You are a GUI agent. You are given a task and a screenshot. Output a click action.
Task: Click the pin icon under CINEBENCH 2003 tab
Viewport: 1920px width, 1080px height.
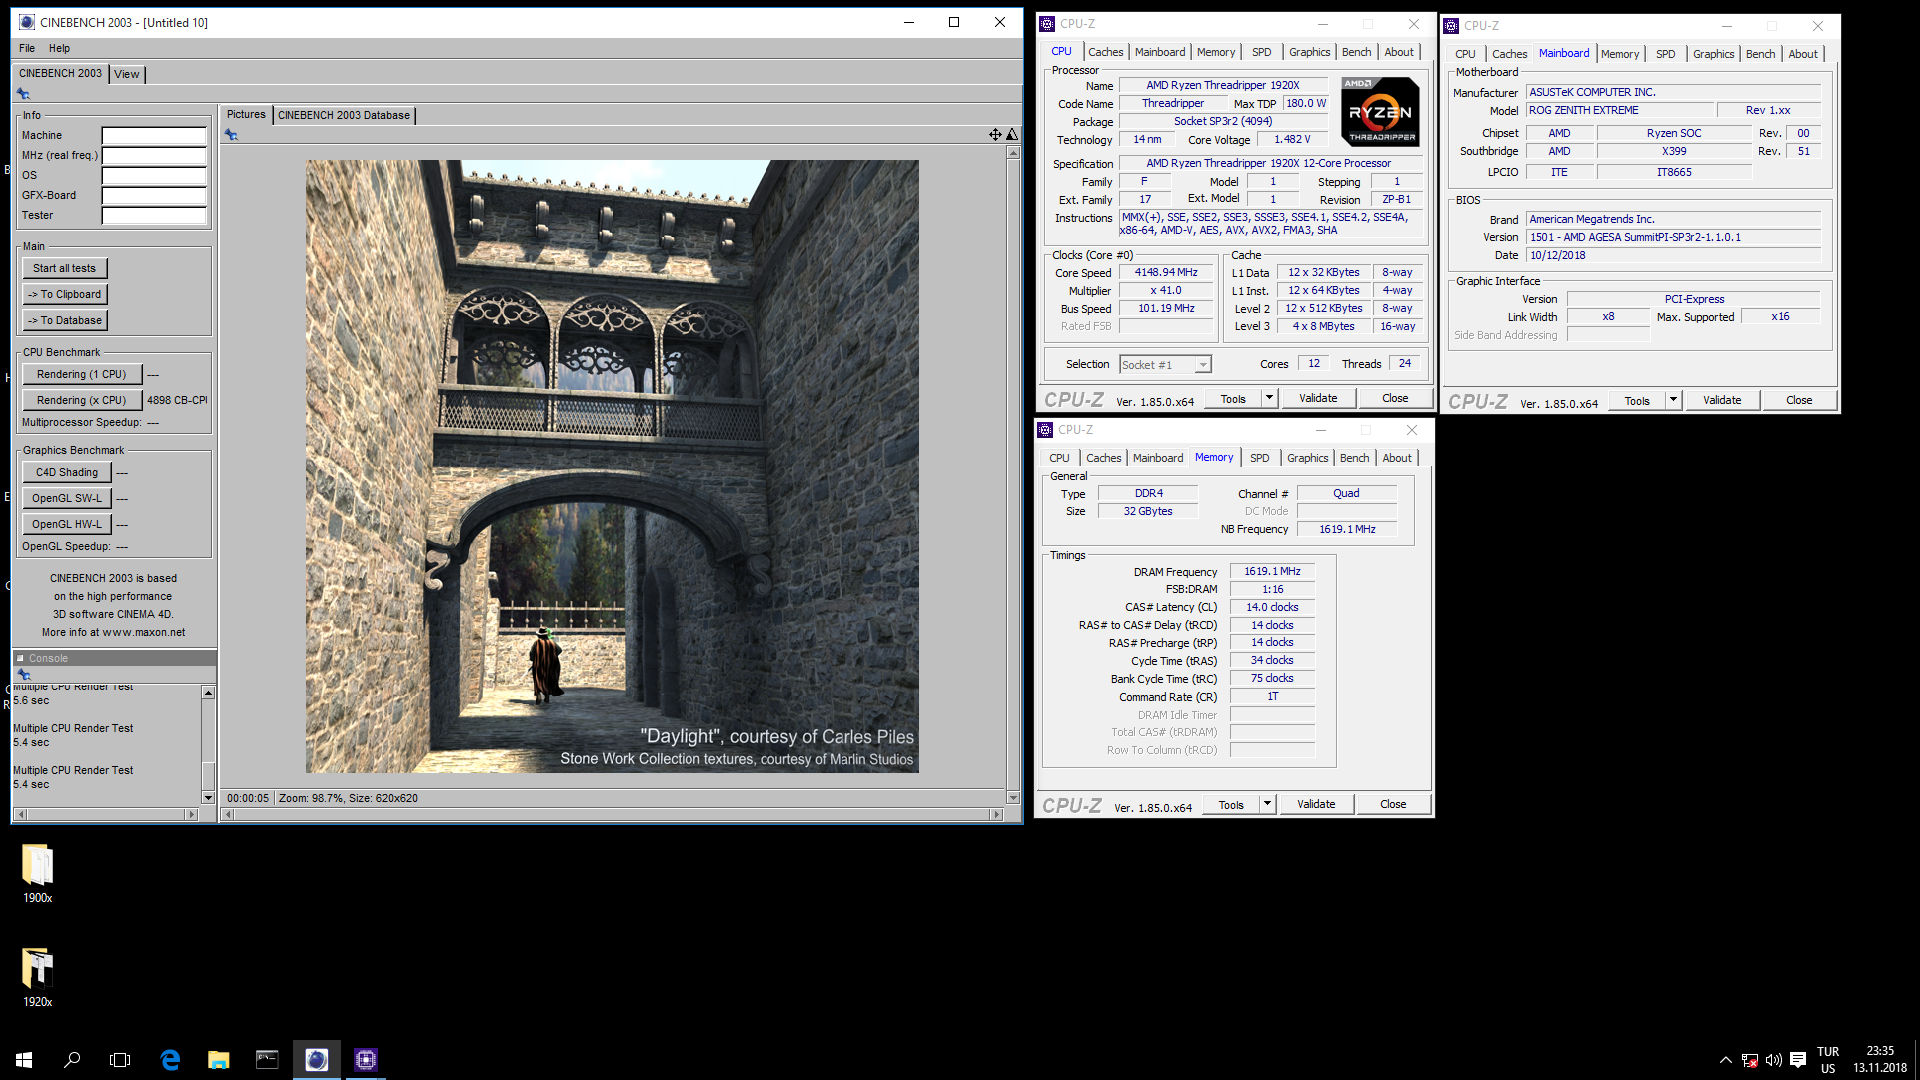tap(23, 94)
